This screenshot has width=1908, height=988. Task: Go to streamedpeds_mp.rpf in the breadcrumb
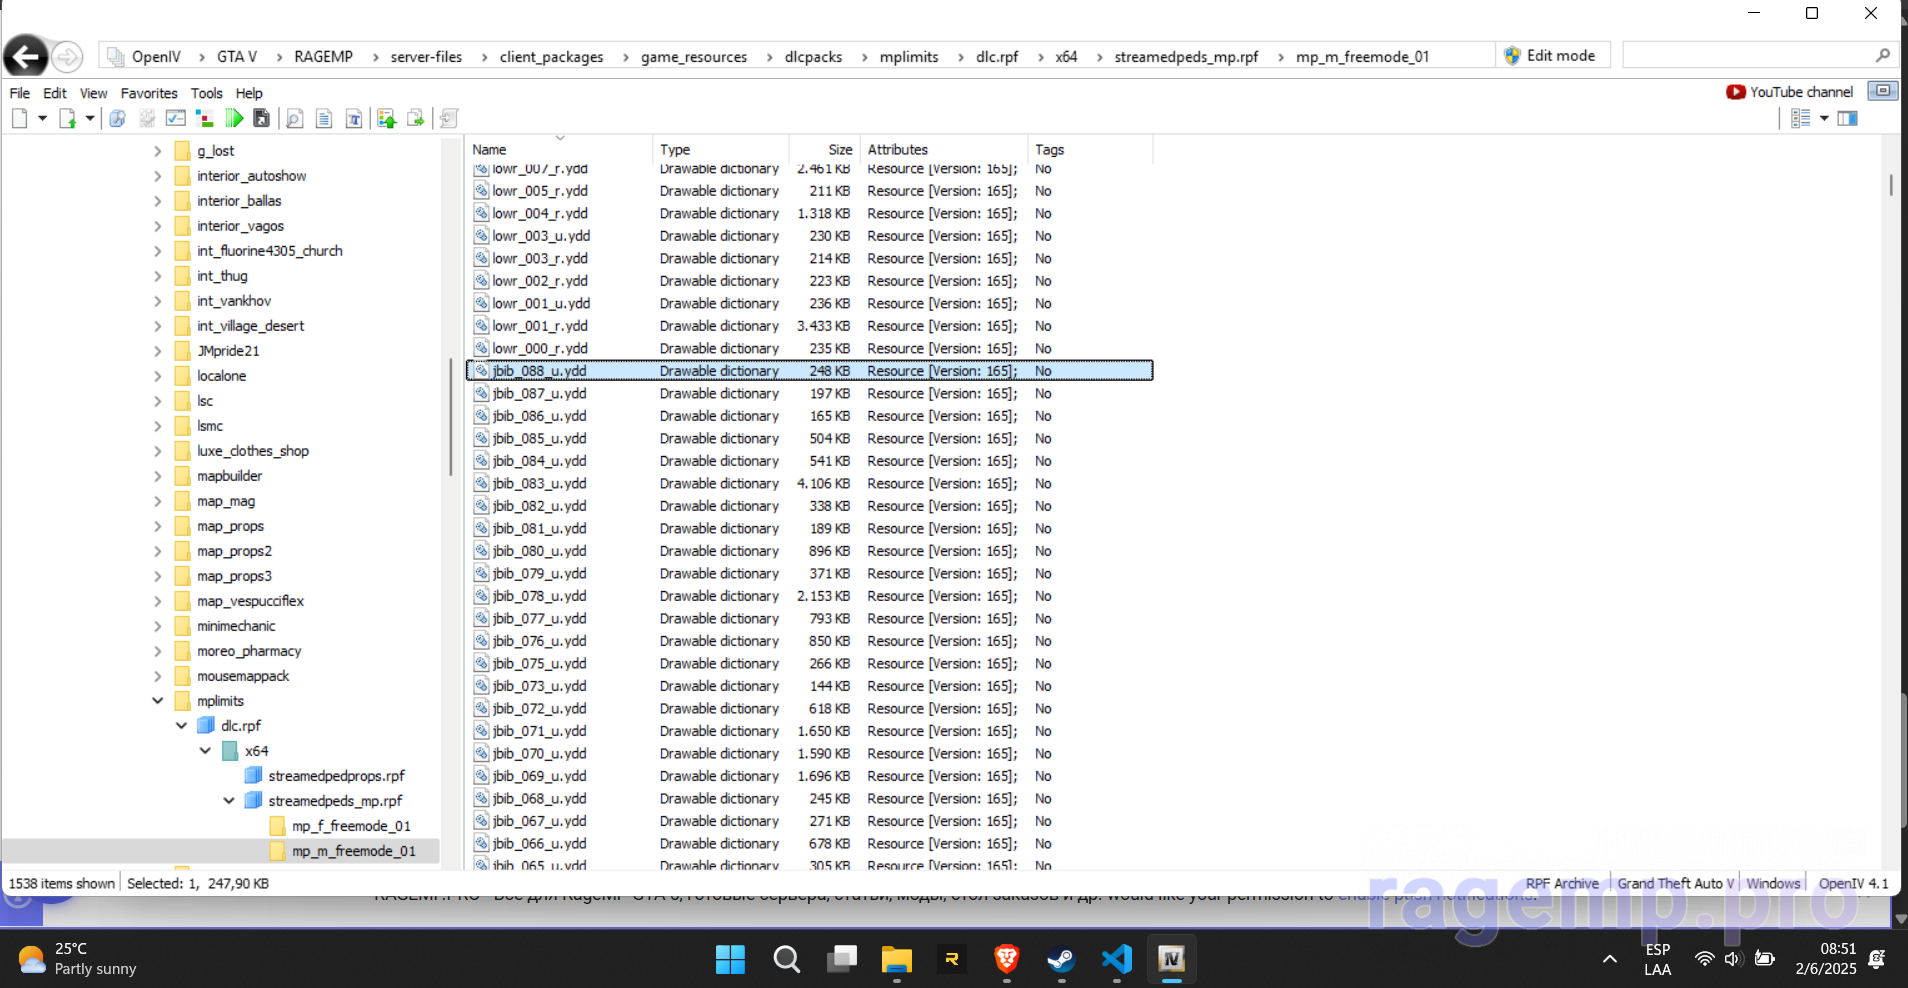1186,57
